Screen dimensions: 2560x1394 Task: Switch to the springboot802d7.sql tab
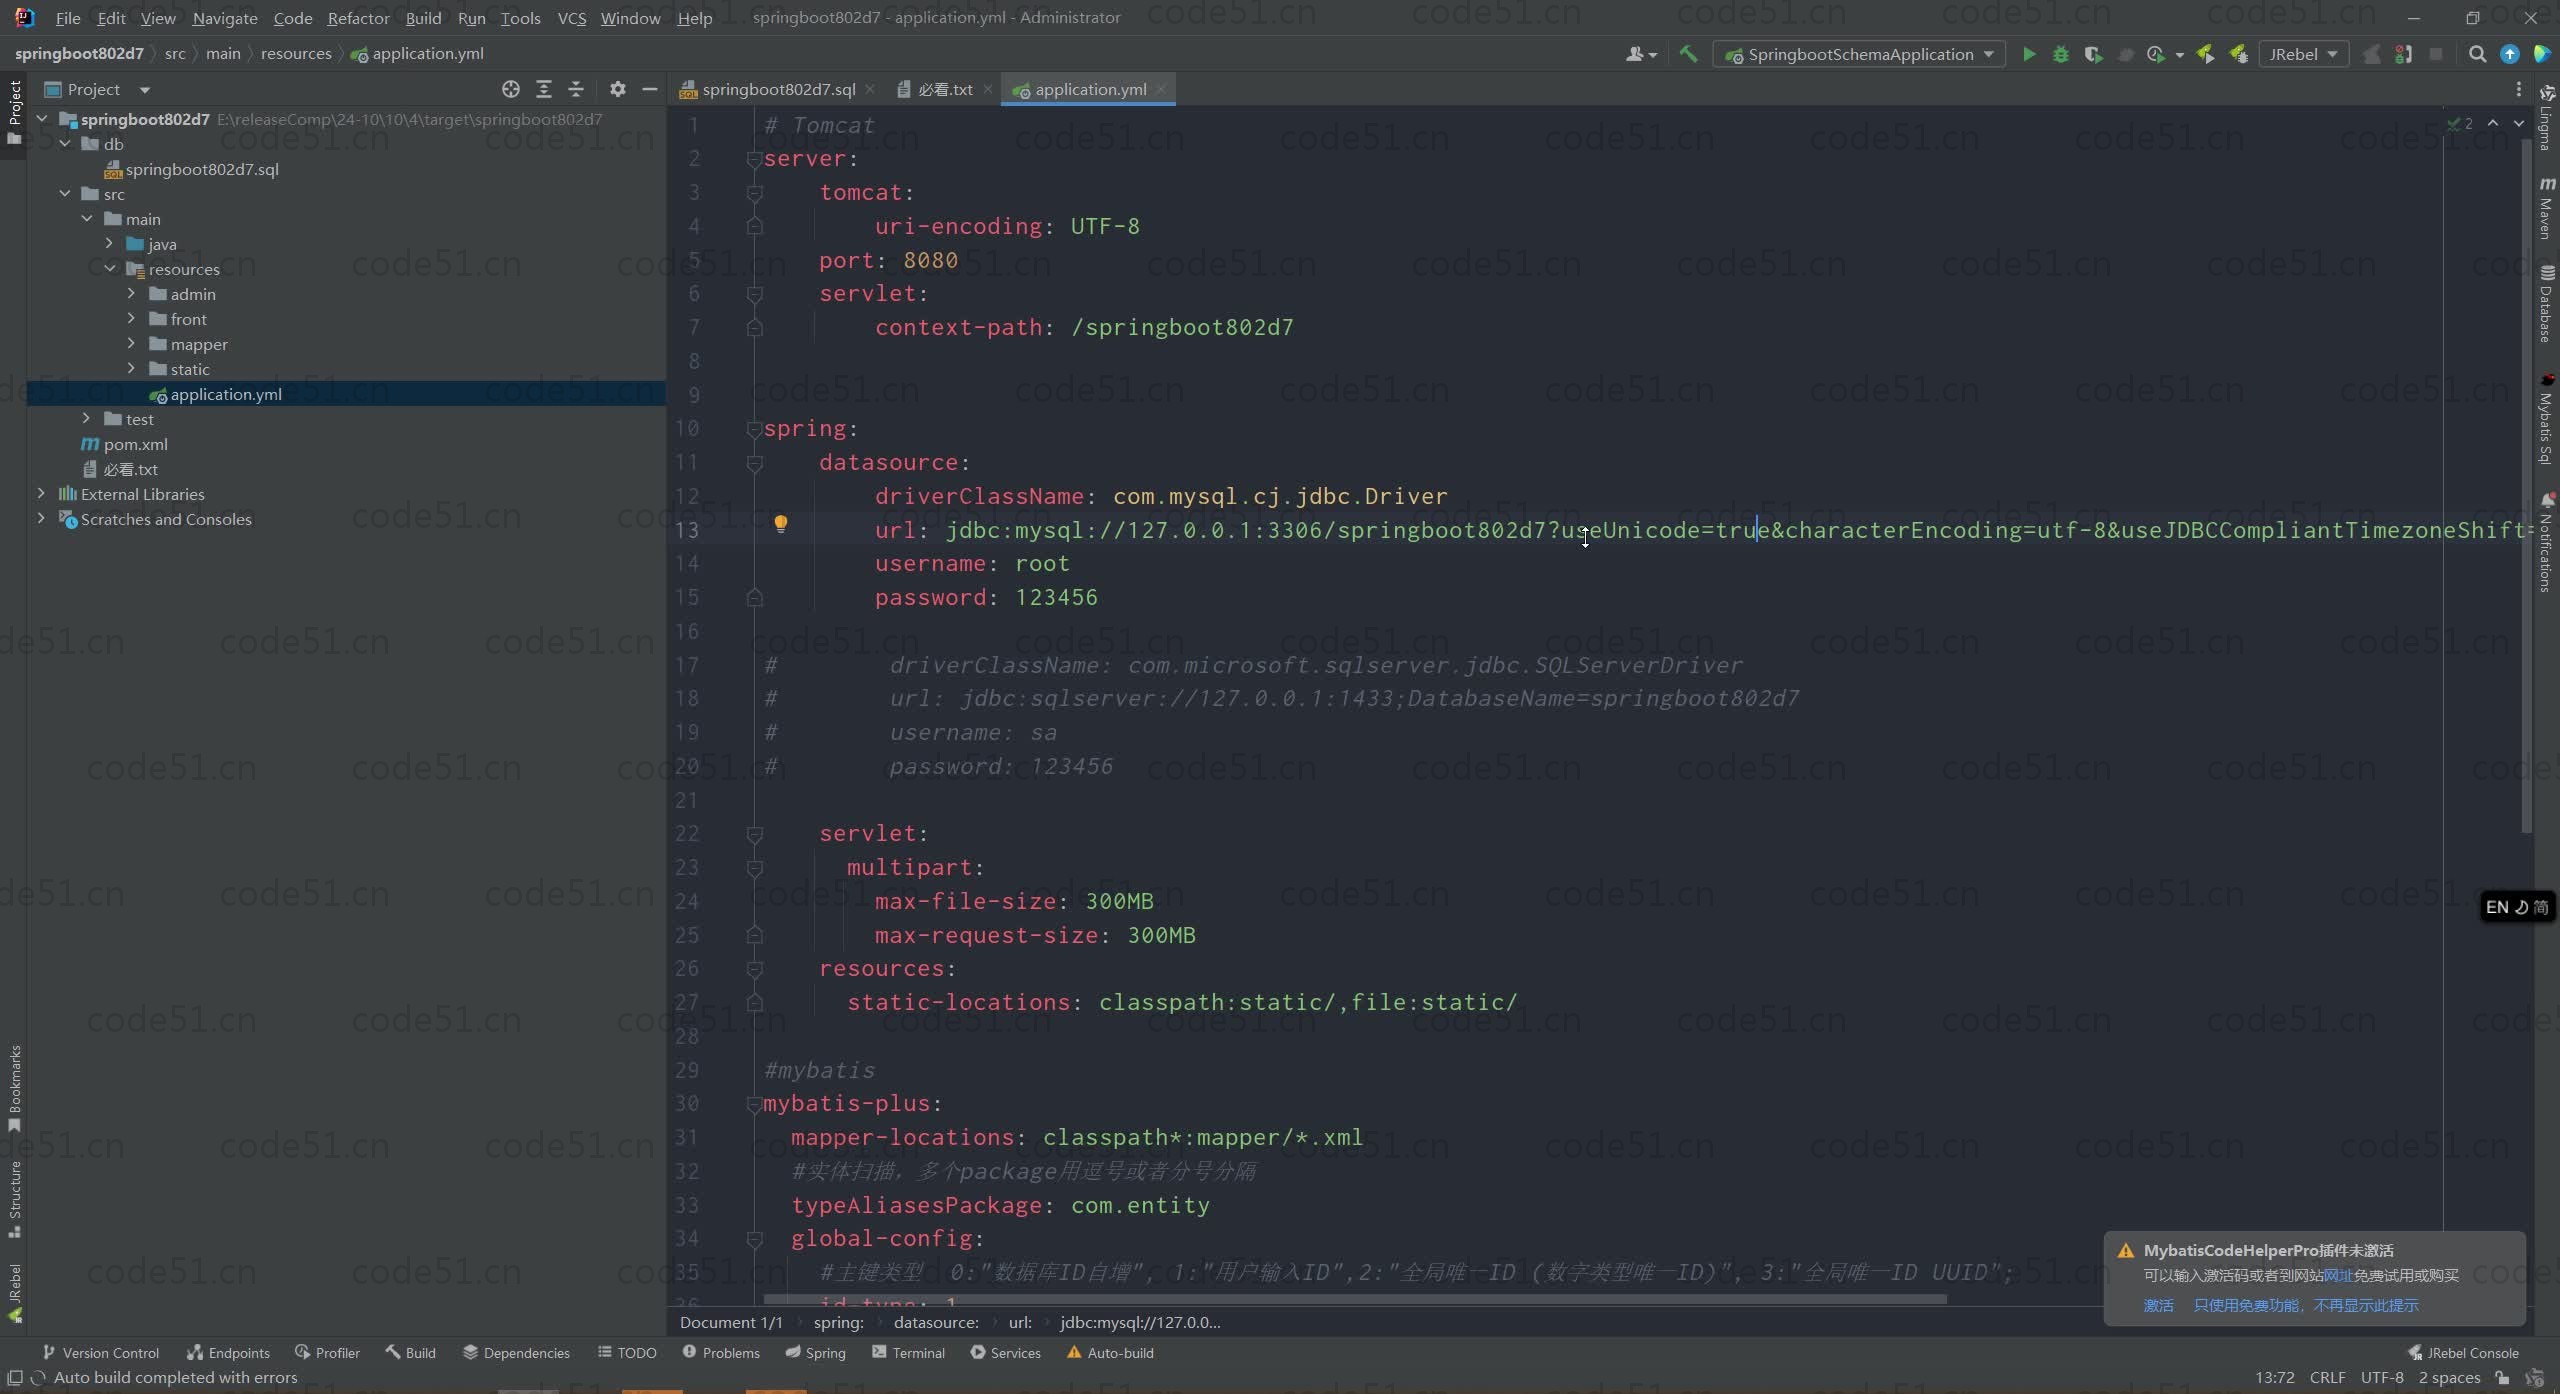[777, 89]
